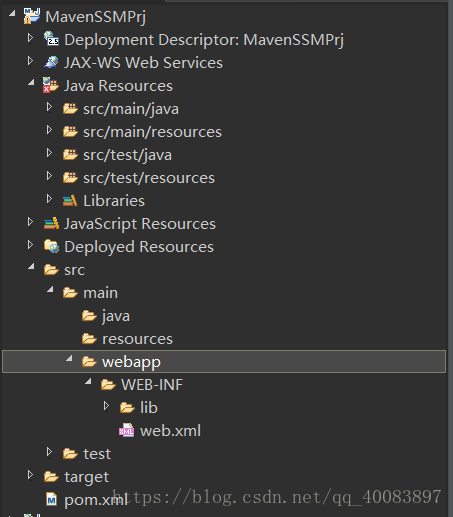453x517 pixels.
Task: Collapse the MavenSSMPrj project node
Action: tap(12, 13)
